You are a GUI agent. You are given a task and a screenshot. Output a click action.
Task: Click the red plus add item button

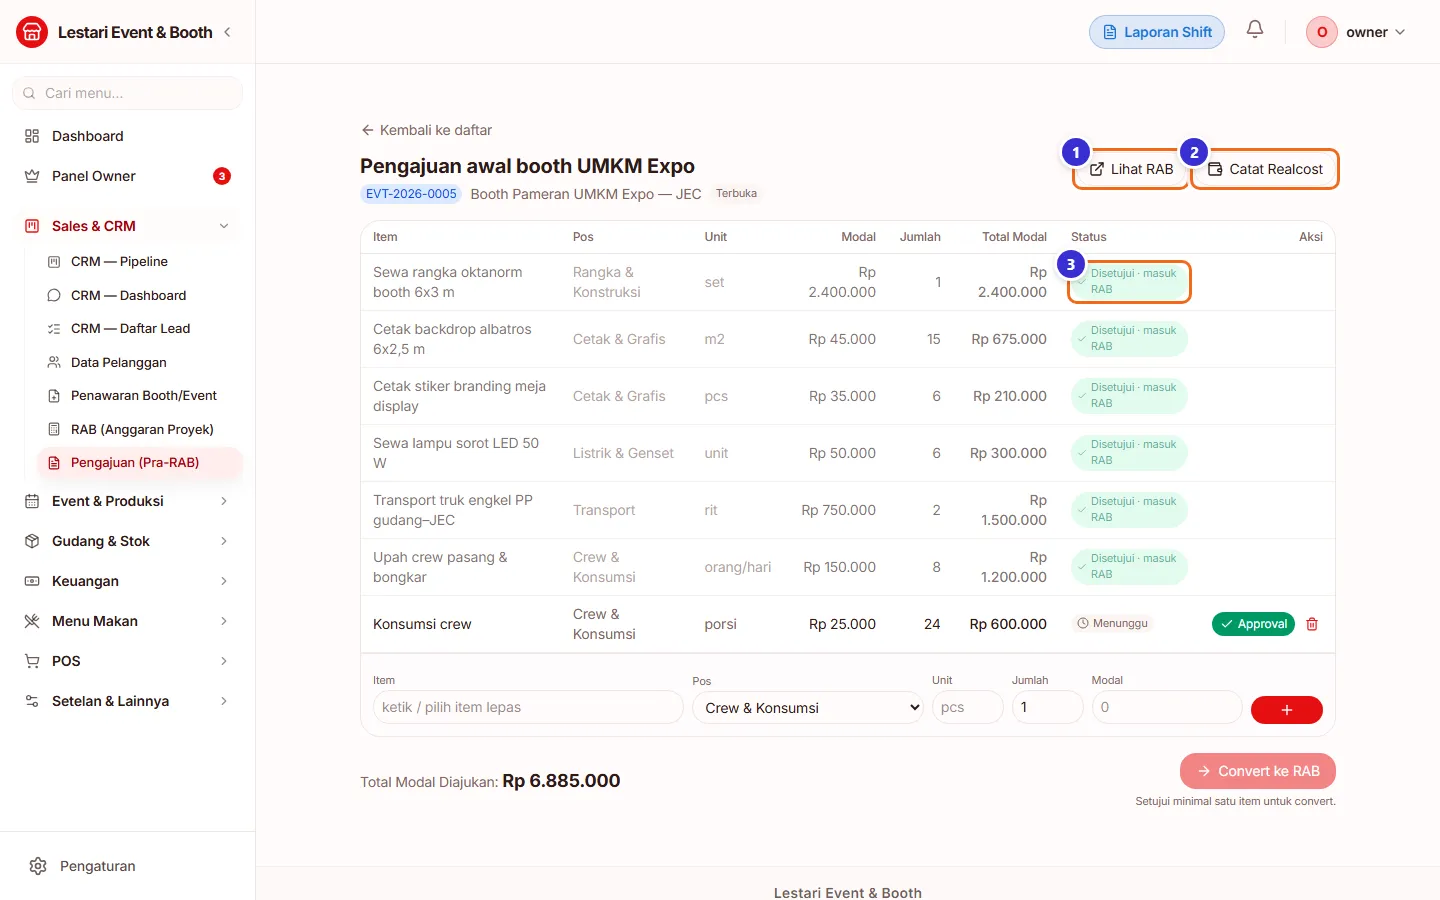pos(1287,709)
